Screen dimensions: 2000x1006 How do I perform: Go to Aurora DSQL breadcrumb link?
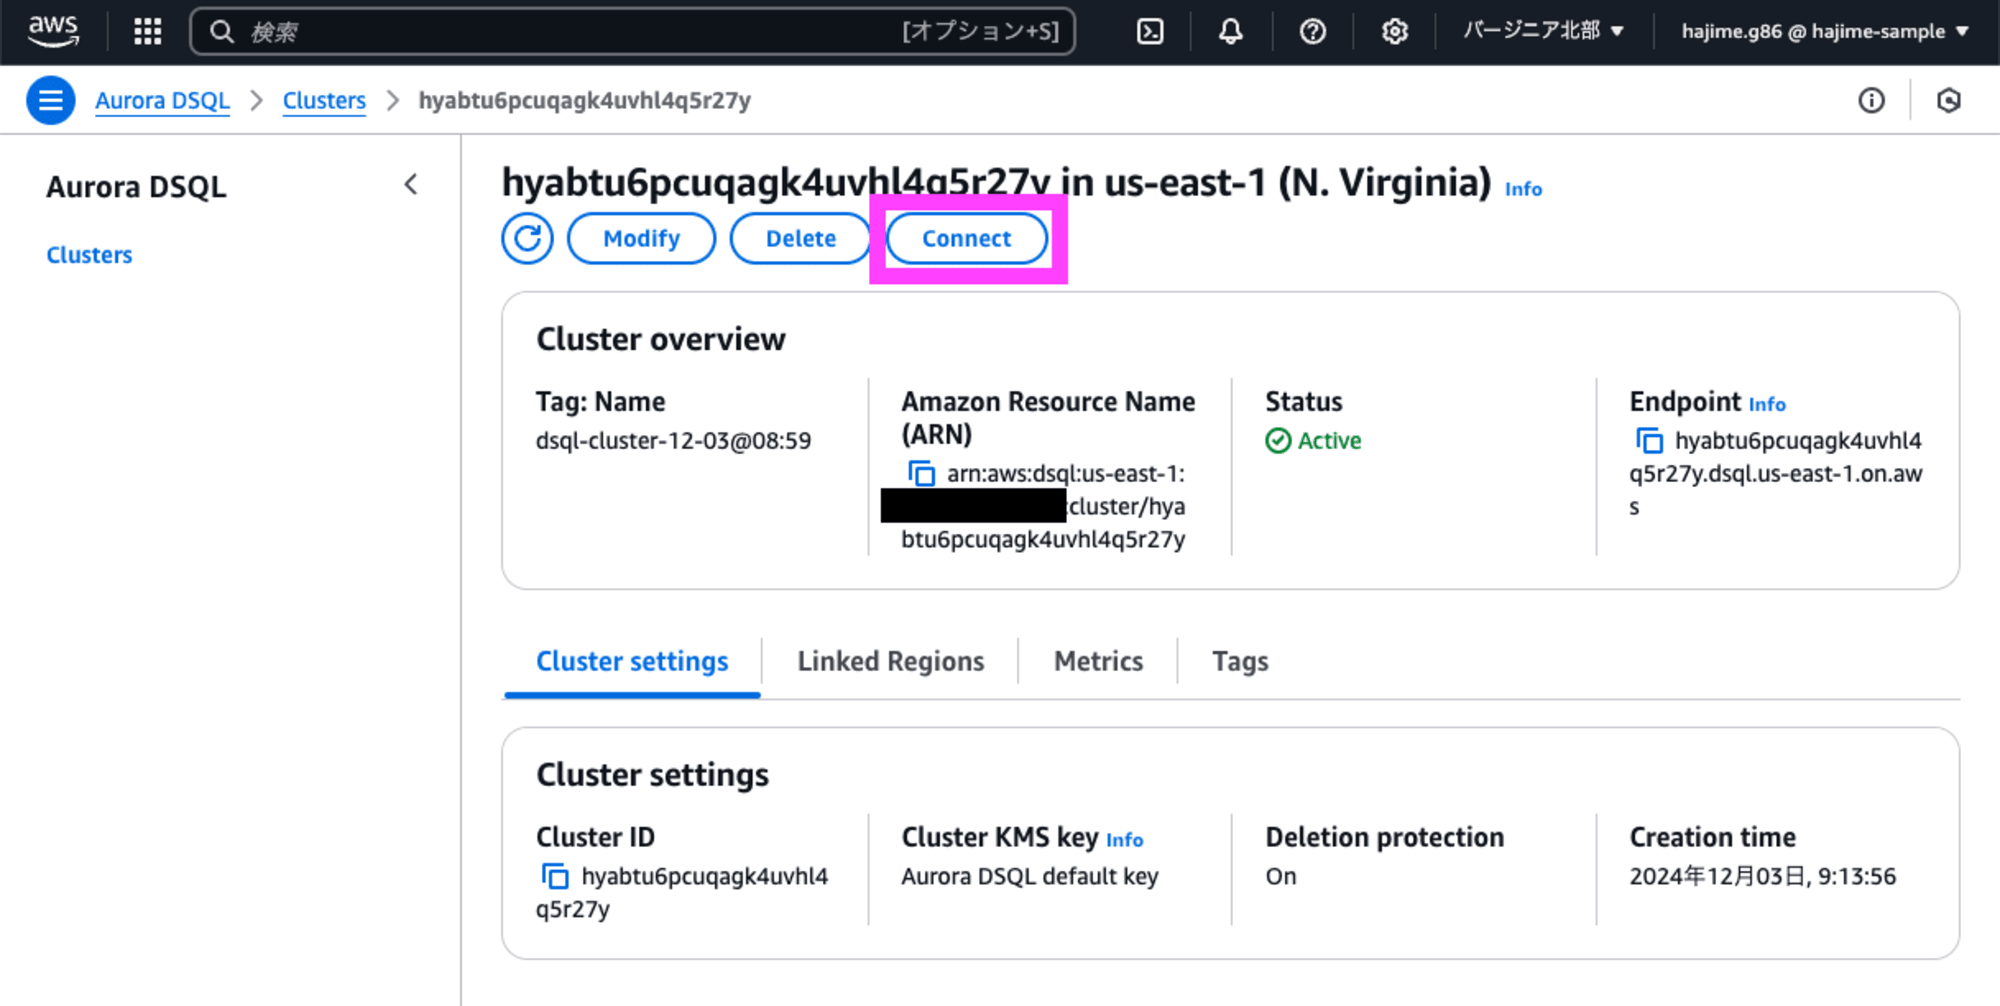(x=162, y=100)
